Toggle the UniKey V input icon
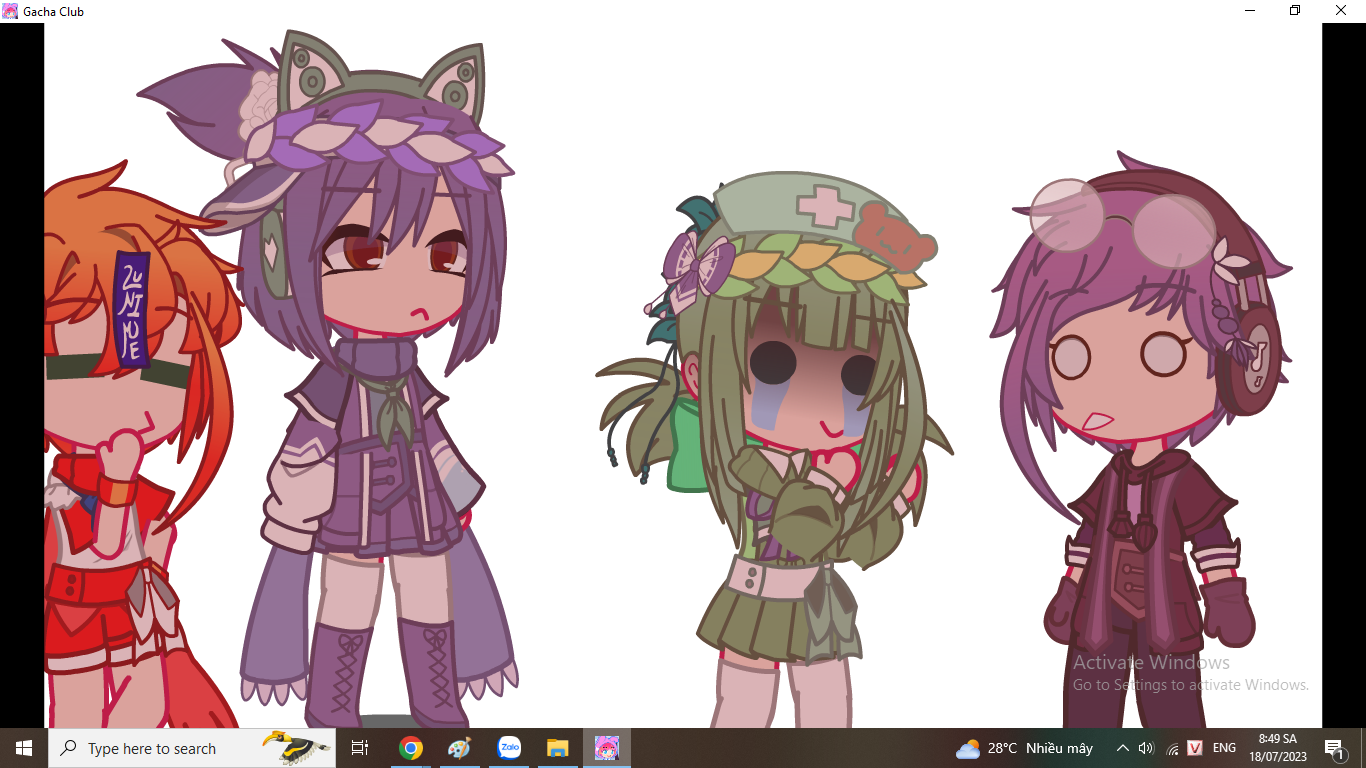 1195,748
